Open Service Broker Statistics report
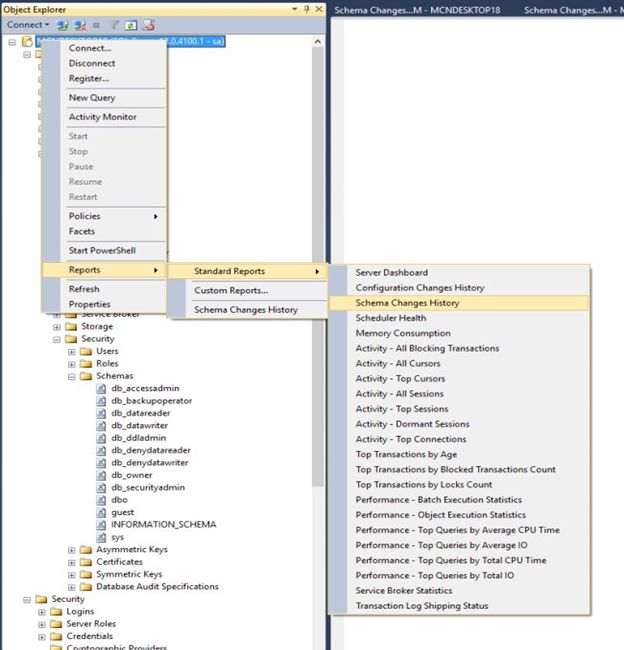Image resolution: width=624 pixels, height=650 pixels. 459,591
